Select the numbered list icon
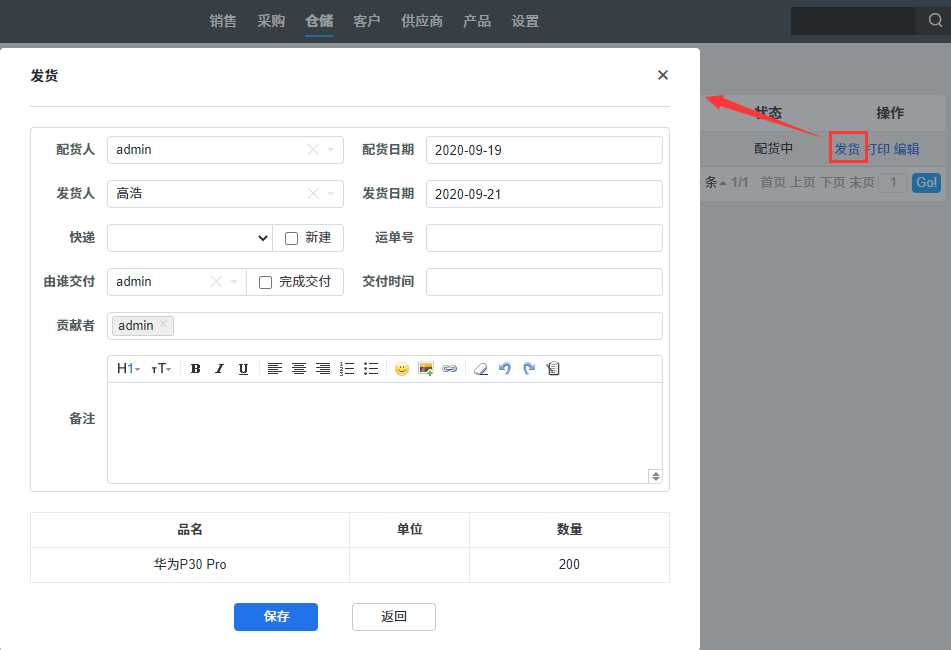Screen dimensions: 951x650 pyautogui.click(x=347, y=369)
